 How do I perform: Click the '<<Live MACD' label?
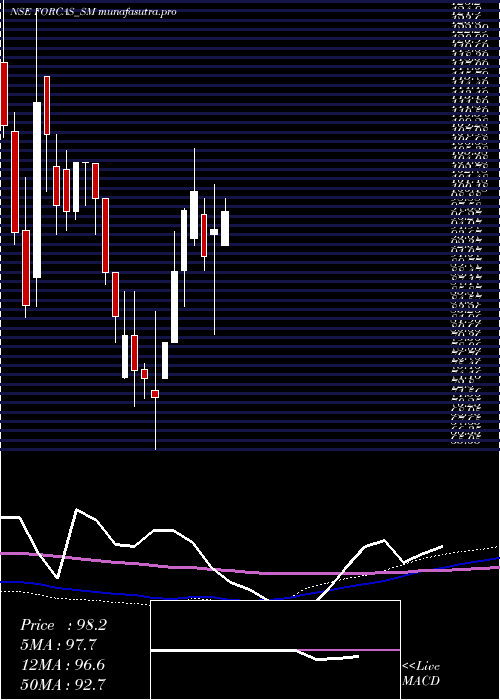pyautogui.click(x=421, y=674)
